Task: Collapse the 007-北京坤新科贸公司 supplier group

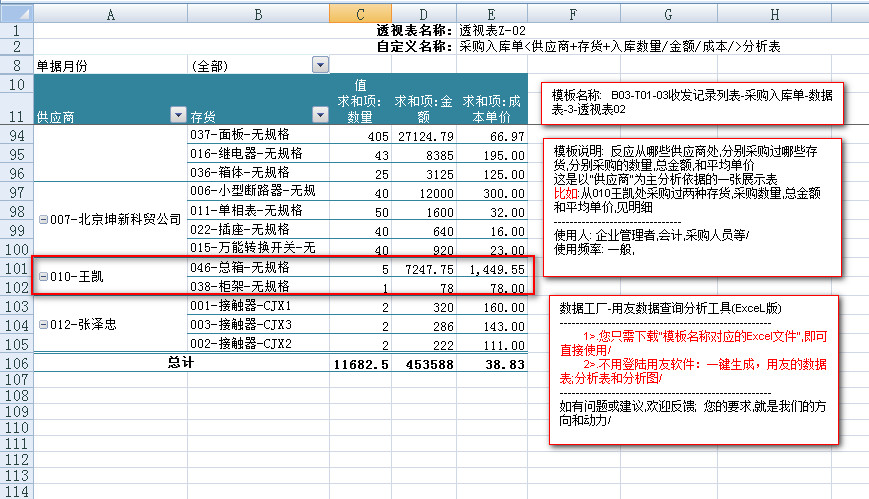Action: [x=42, y=219]
